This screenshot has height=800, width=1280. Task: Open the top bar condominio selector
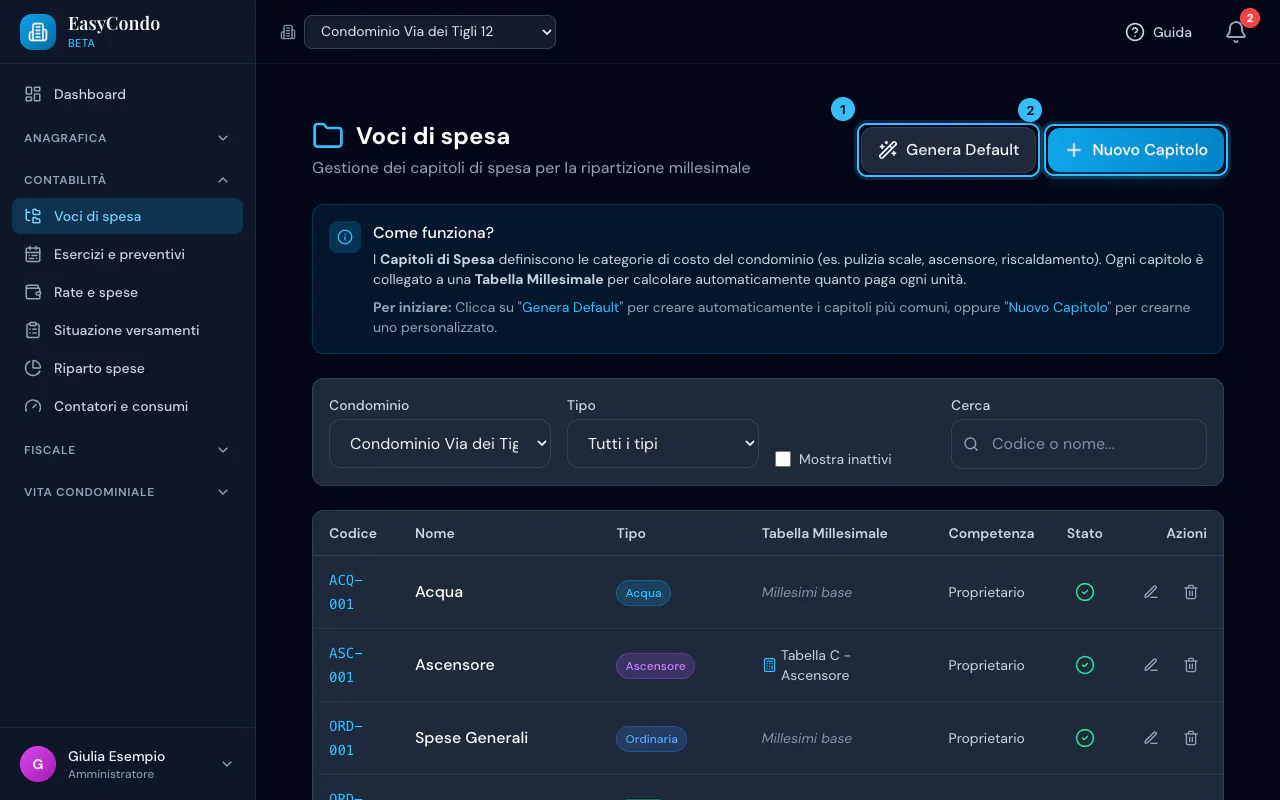[x=430, y=32]
